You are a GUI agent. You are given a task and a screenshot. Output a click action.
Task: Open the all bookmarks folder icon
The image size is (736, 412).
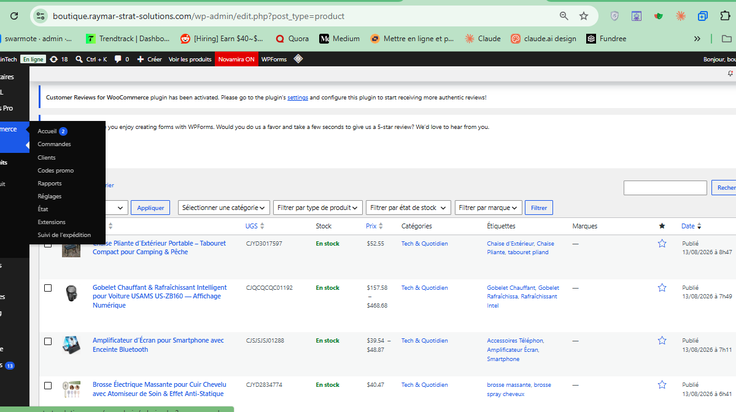pos(727,38)
